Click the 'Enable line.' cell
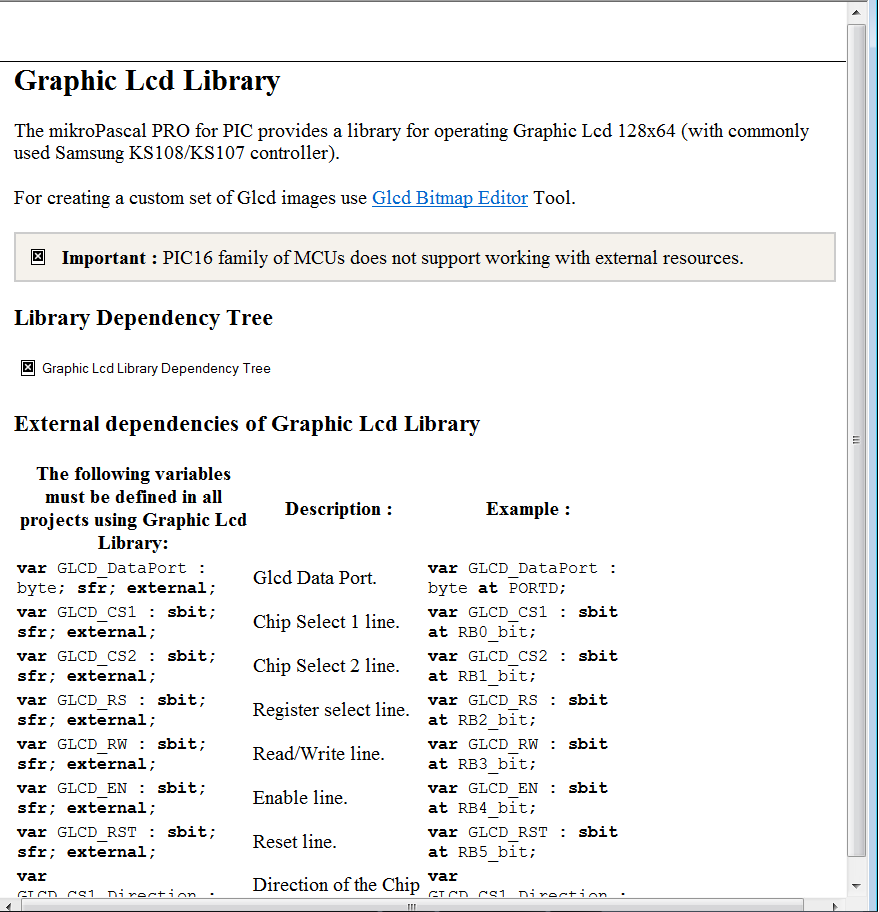Viewport: 879px width, 912px height. pyautogui.click(x=300, y=798)
